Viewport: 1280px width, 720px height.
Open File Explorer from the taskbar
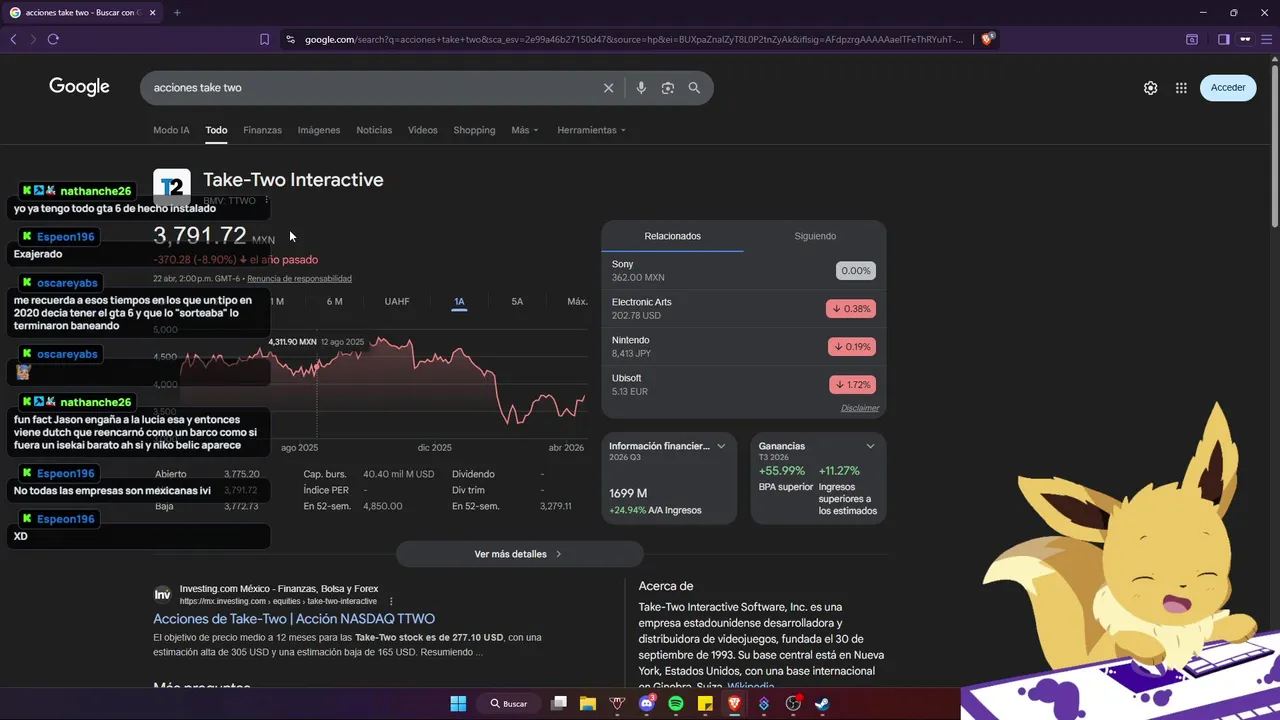pos(588,704)
